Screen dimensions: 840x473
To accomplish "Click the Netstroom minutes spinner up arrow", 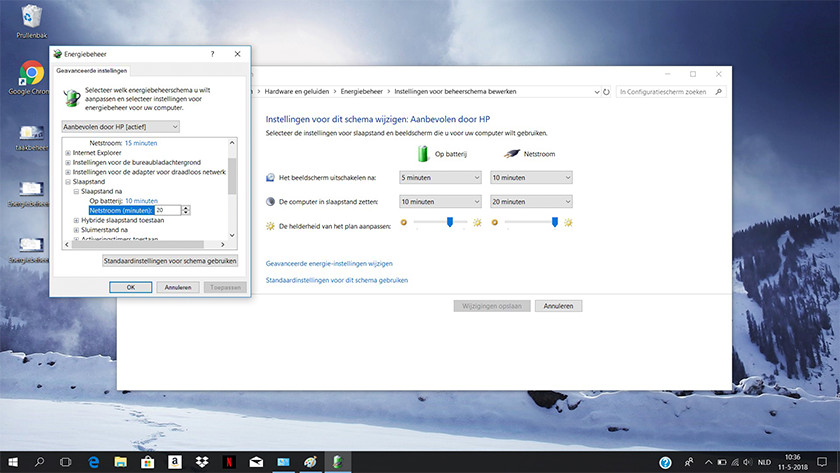I will pos(186,208).
